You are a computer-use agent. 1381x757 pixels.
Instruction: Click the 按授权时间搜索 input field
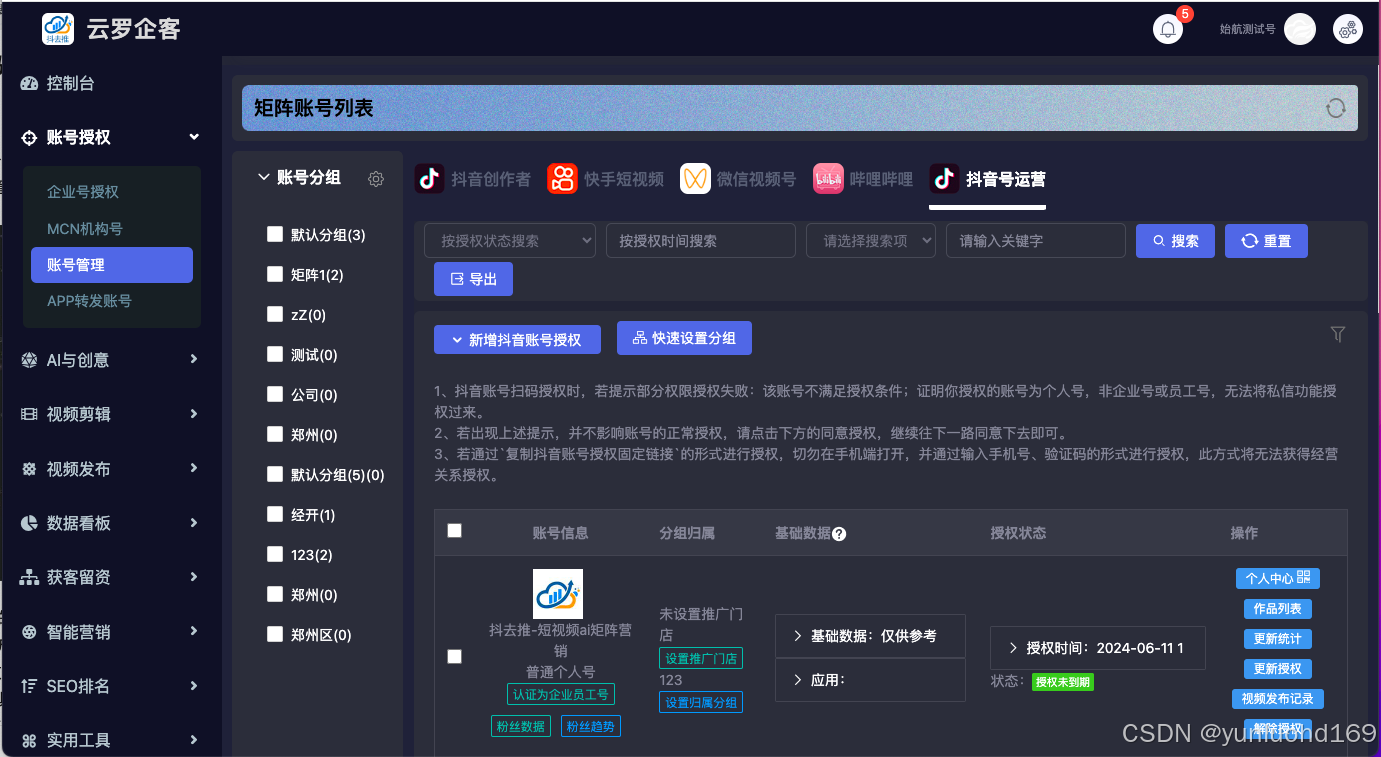[701, 241]
